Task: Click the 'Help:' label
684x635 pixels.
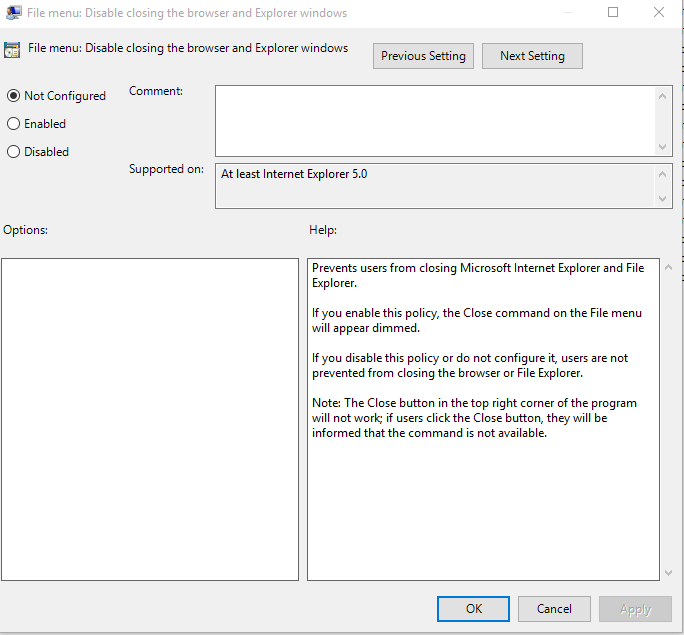Action: tap(323, 230)
